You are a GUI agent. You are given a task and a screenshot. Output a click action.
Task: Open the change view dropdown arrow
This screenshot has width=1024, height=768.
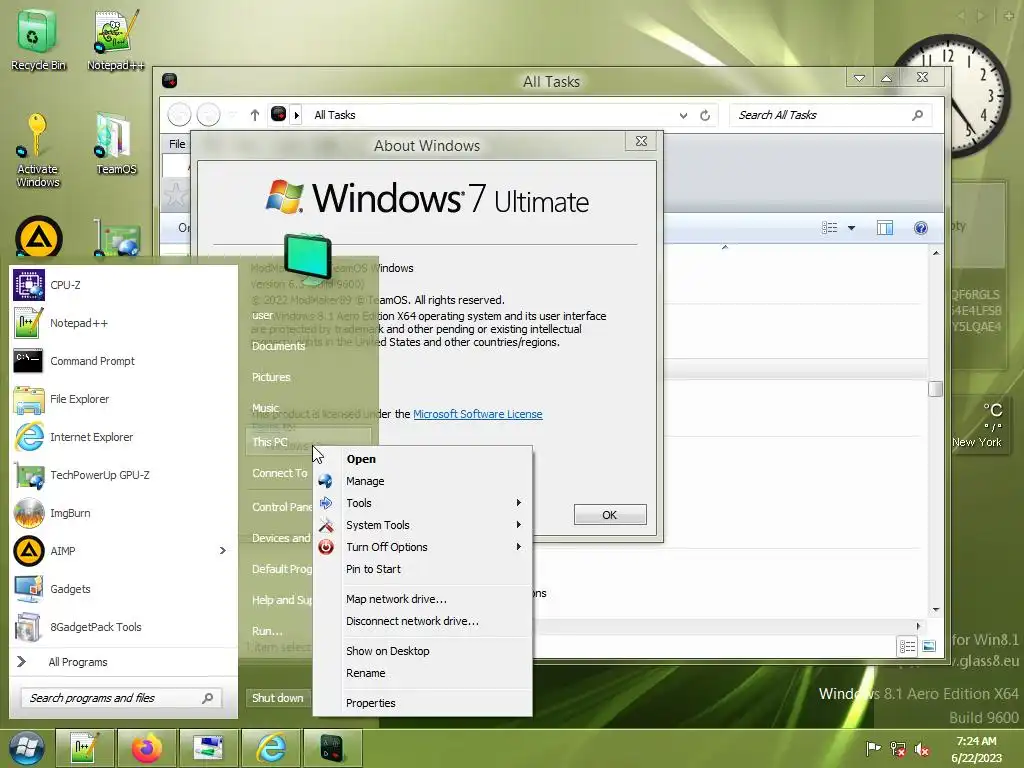point(851,227)
